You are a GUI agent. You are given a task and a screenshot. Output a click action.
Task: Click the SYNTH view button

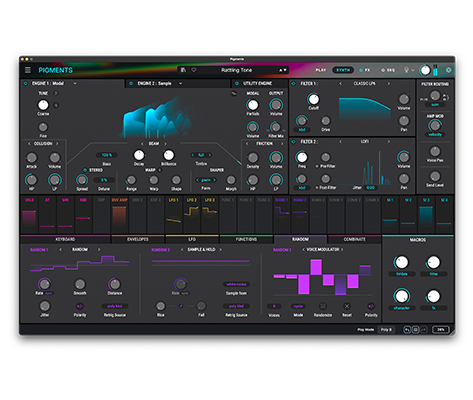pyautogui.click(x=343, y=70)
